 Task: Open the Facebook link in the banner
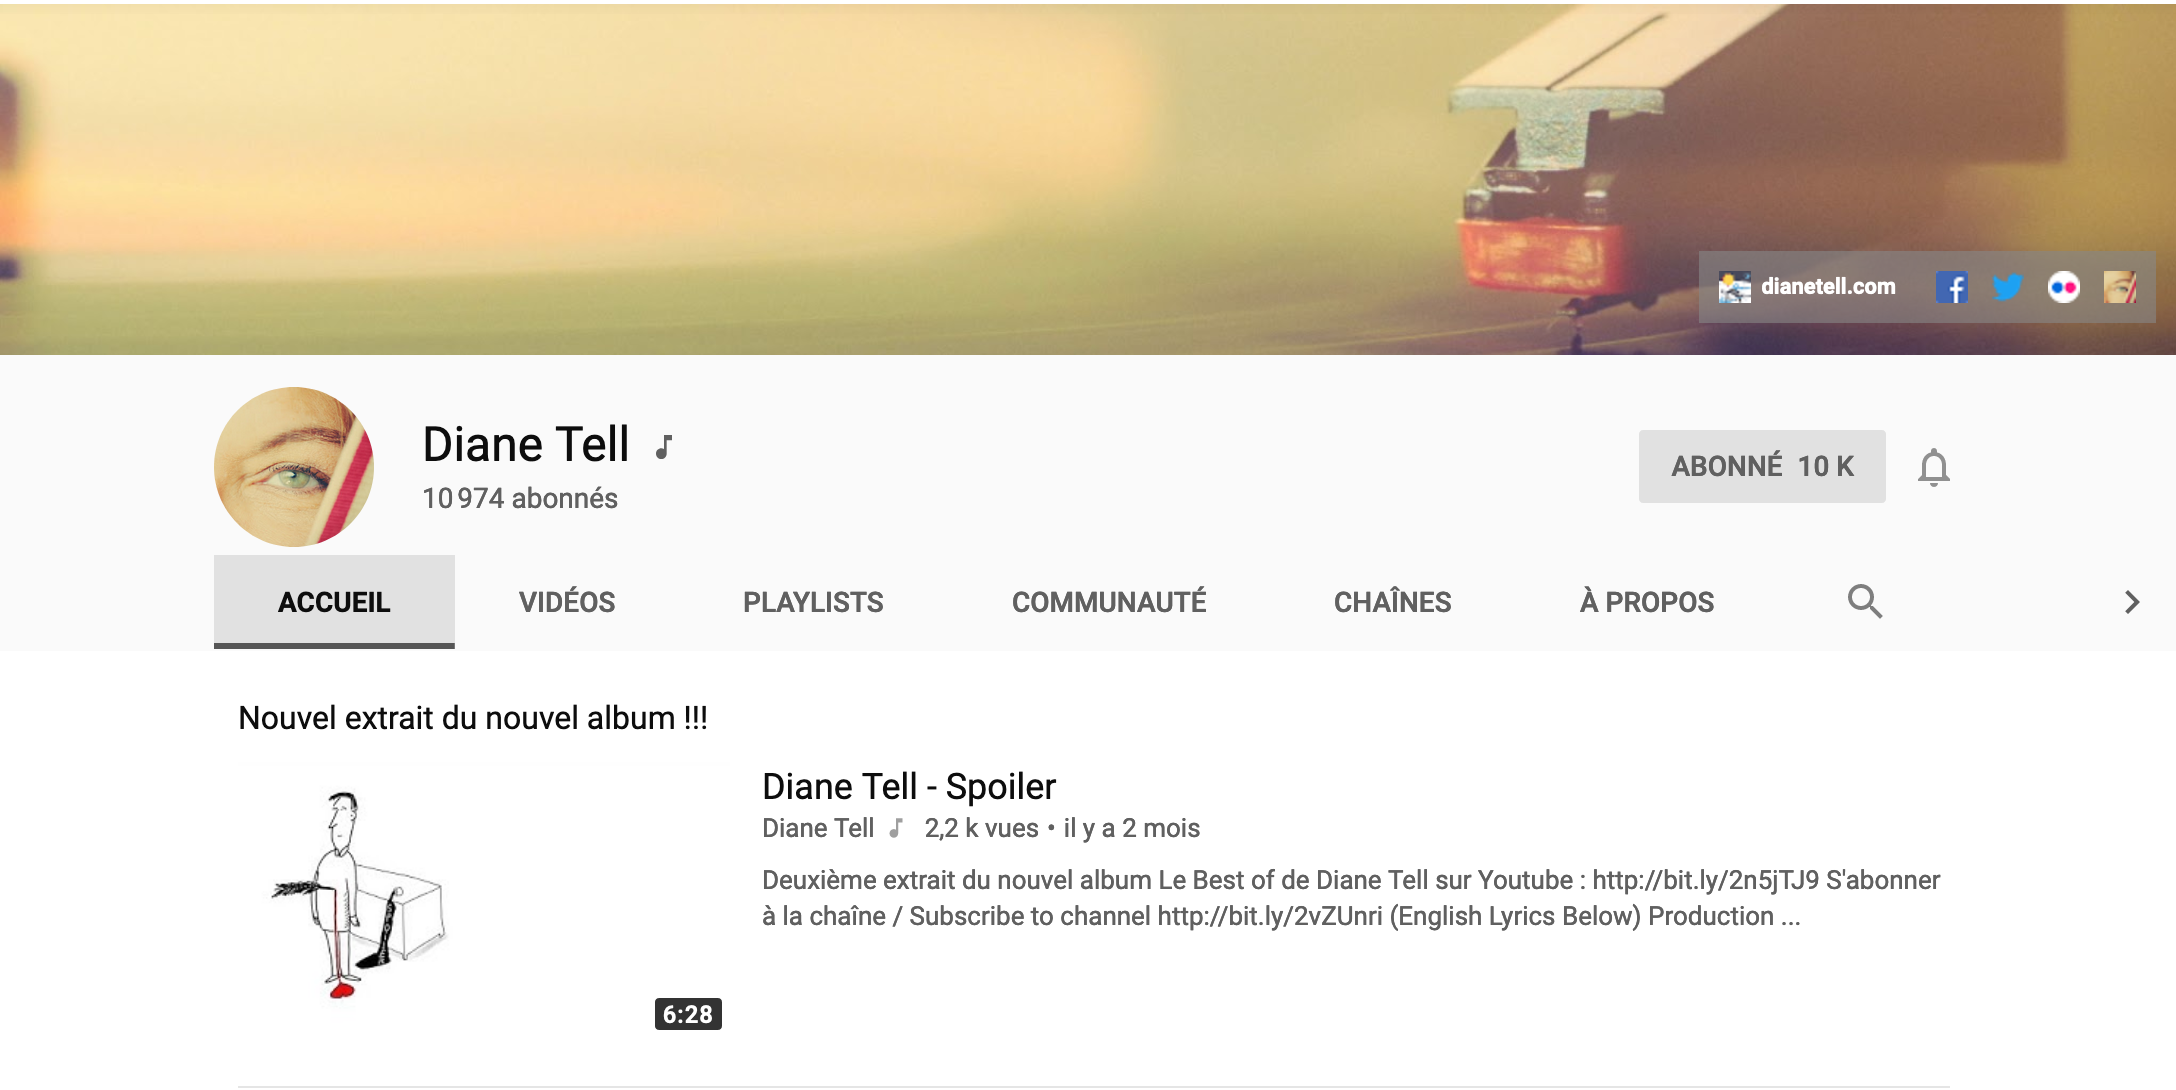1951,288
